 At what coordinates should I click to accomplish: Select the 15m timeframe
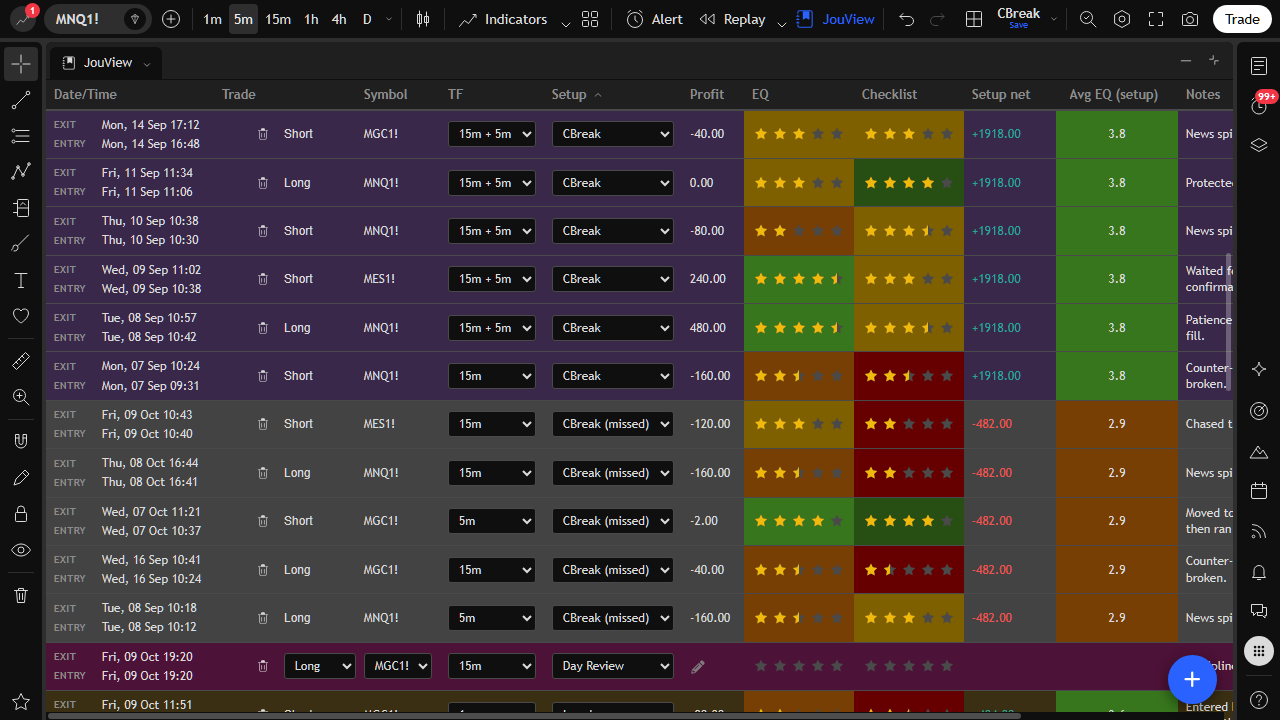[x=278, y=19]
